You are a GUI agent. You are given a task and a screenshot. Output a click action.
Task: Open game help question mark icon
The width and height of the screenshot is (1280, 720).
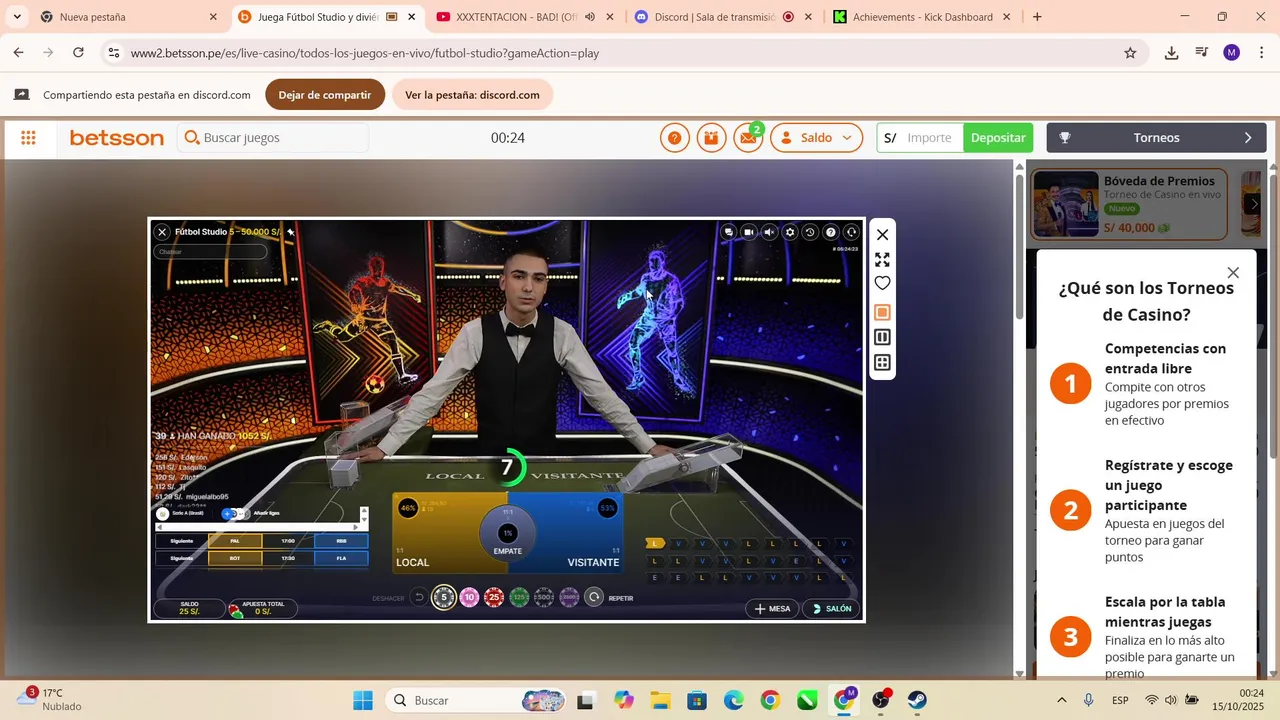[x=831, y=232]
